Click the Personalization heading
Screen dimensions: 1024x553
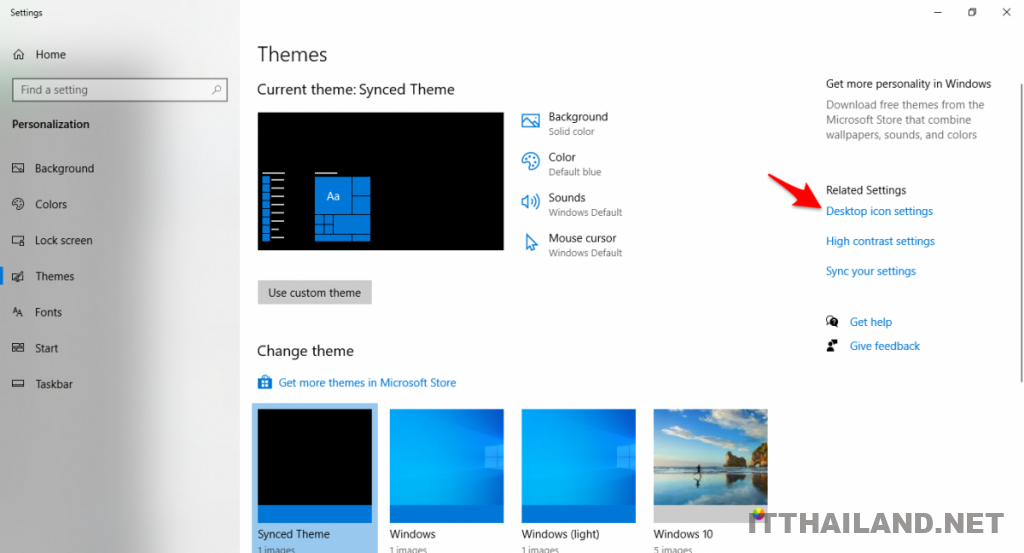click(x=50, y=124)
